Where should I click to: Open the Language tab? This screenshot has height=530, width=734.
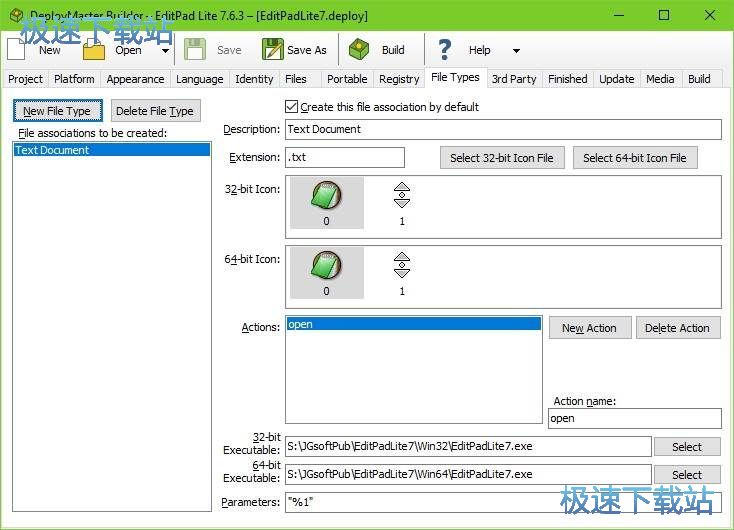click(200, 79)
